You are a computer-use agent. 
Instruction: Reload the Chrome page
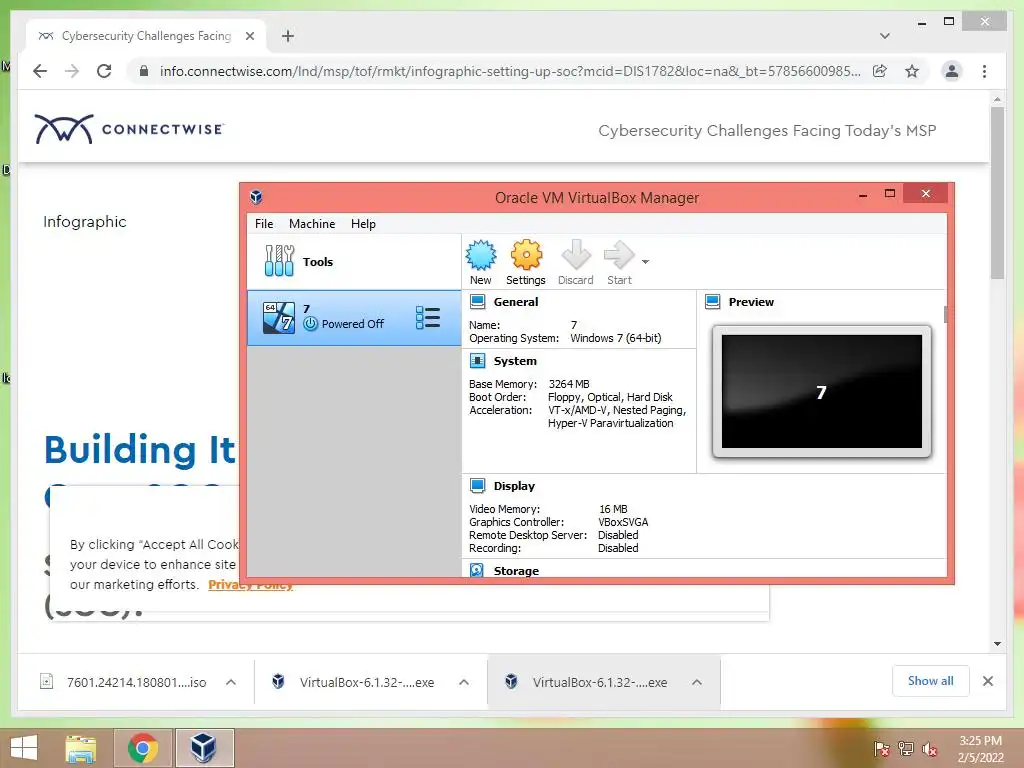[104, 71]
